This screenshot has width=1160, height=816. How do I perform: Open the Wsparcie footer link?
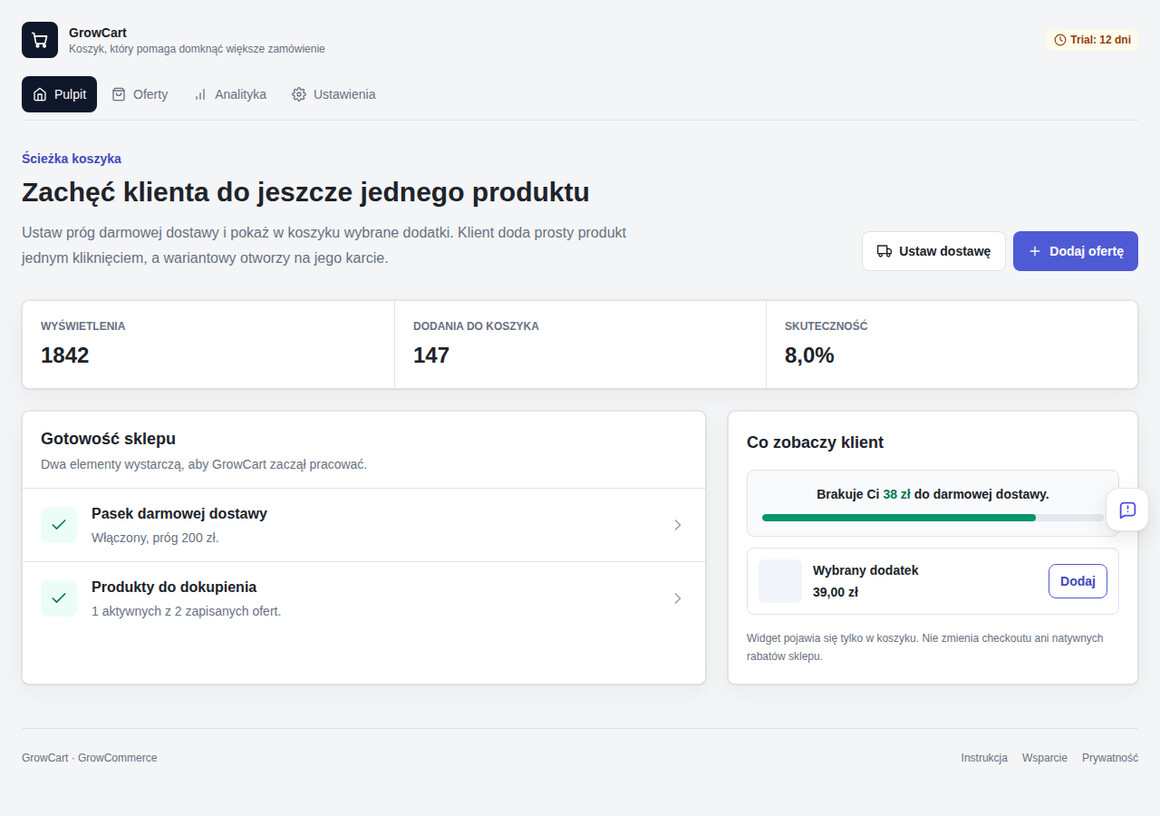pyautogui.click(x=1045, y=758)
